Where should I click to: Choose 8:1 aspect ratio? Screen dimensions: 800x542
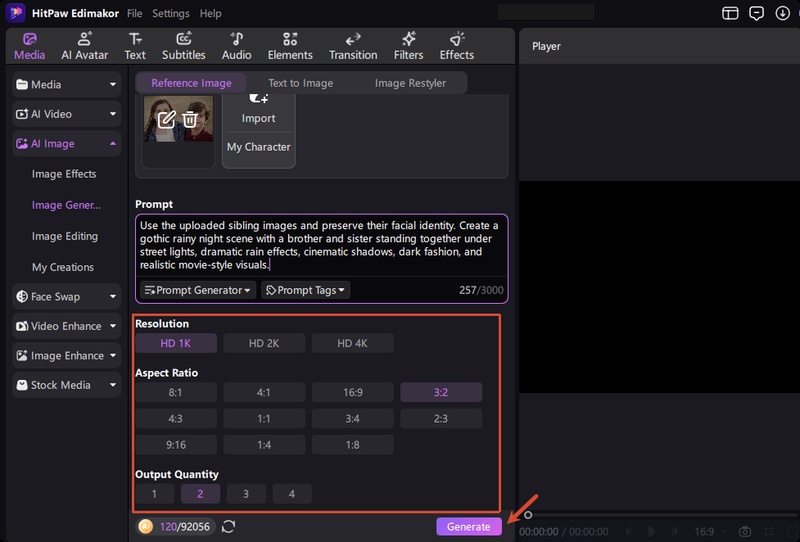[176, 392]
